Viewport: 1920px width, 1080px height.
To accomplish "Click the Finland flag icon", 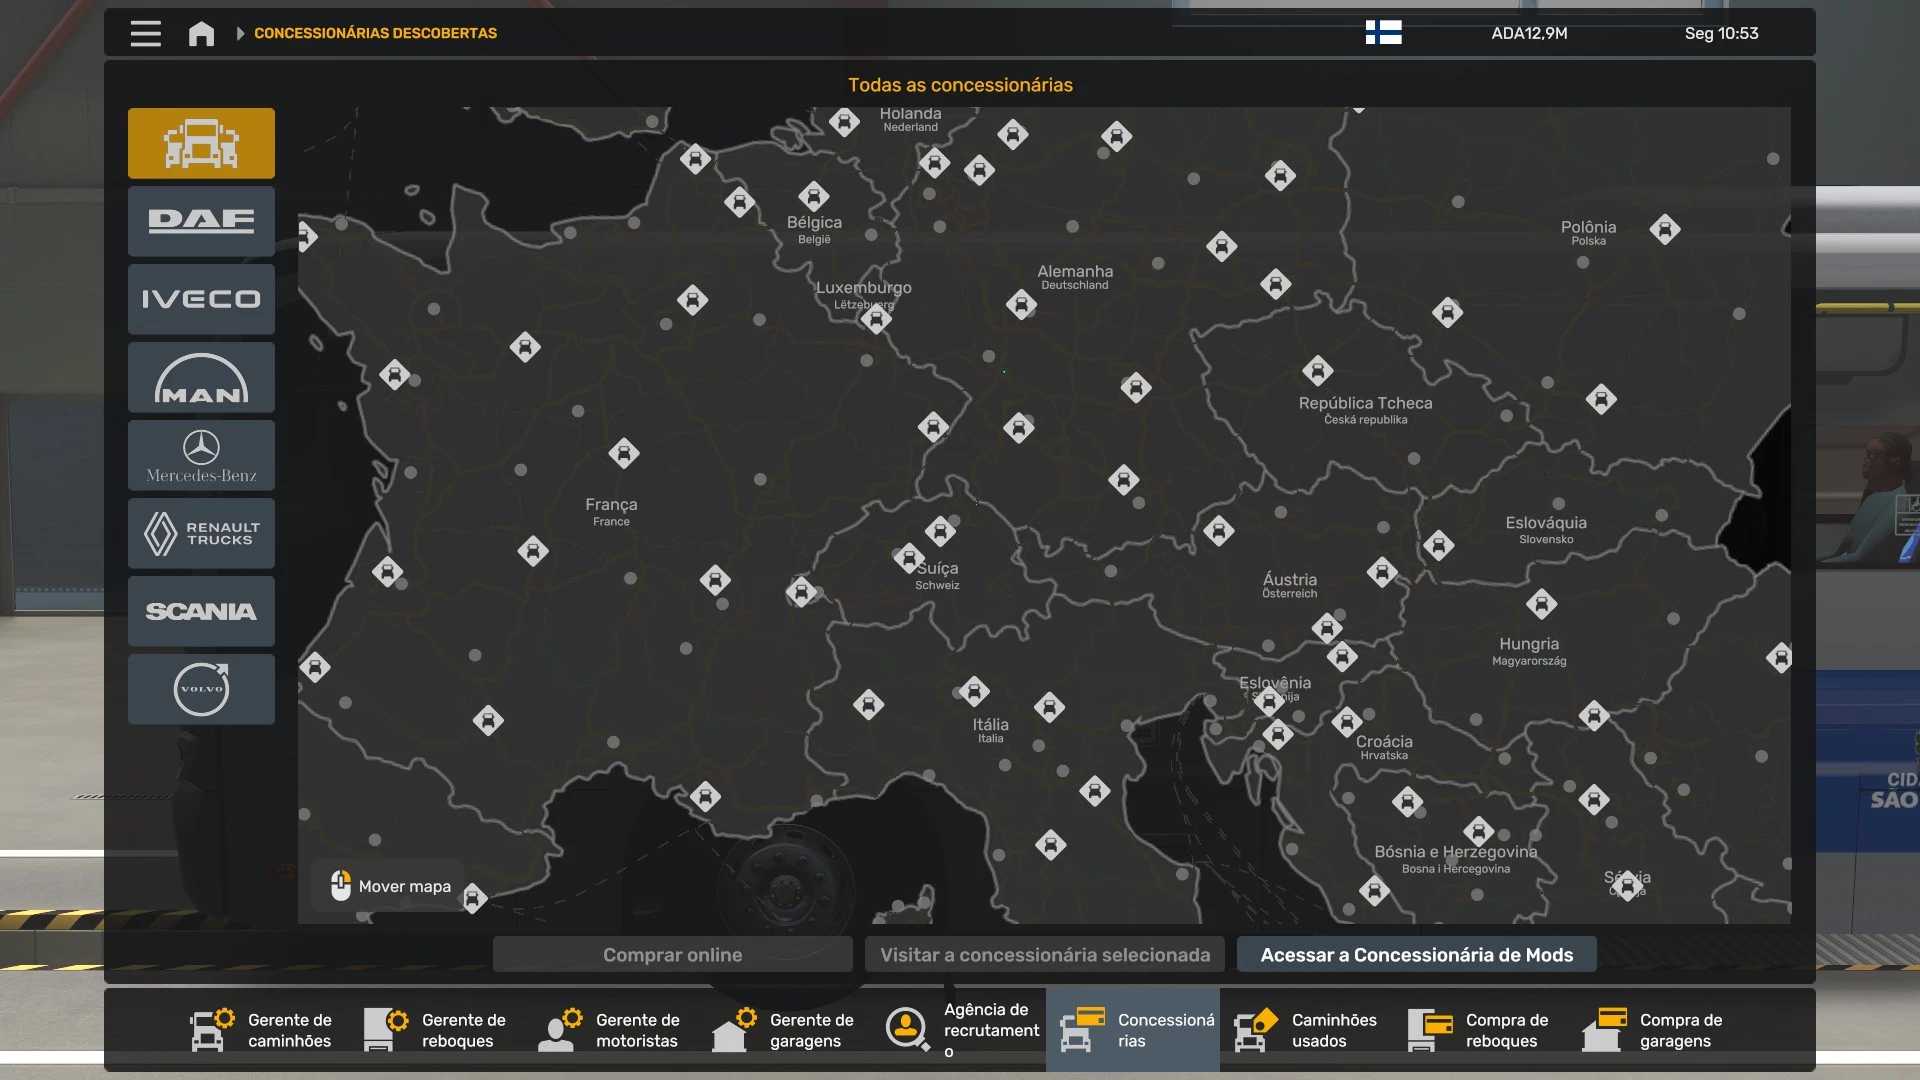I will pyautogui.click(x=1383, y=33).
